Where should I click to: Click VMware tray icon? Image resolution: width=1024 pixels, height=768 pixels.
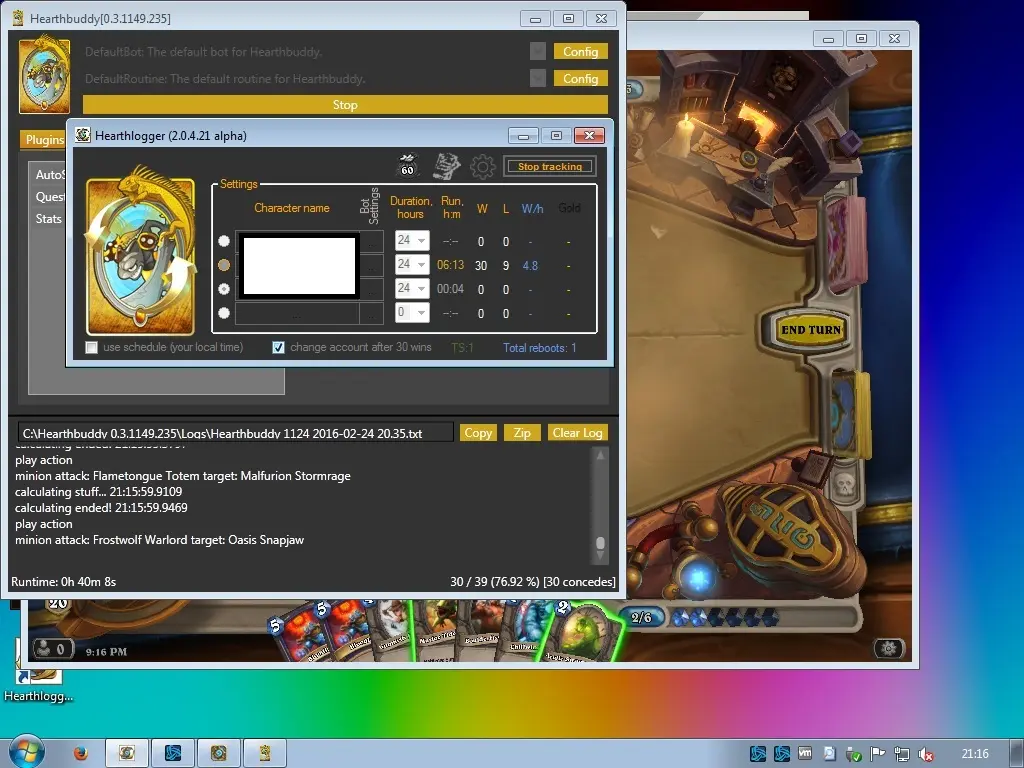coord(805,754)
